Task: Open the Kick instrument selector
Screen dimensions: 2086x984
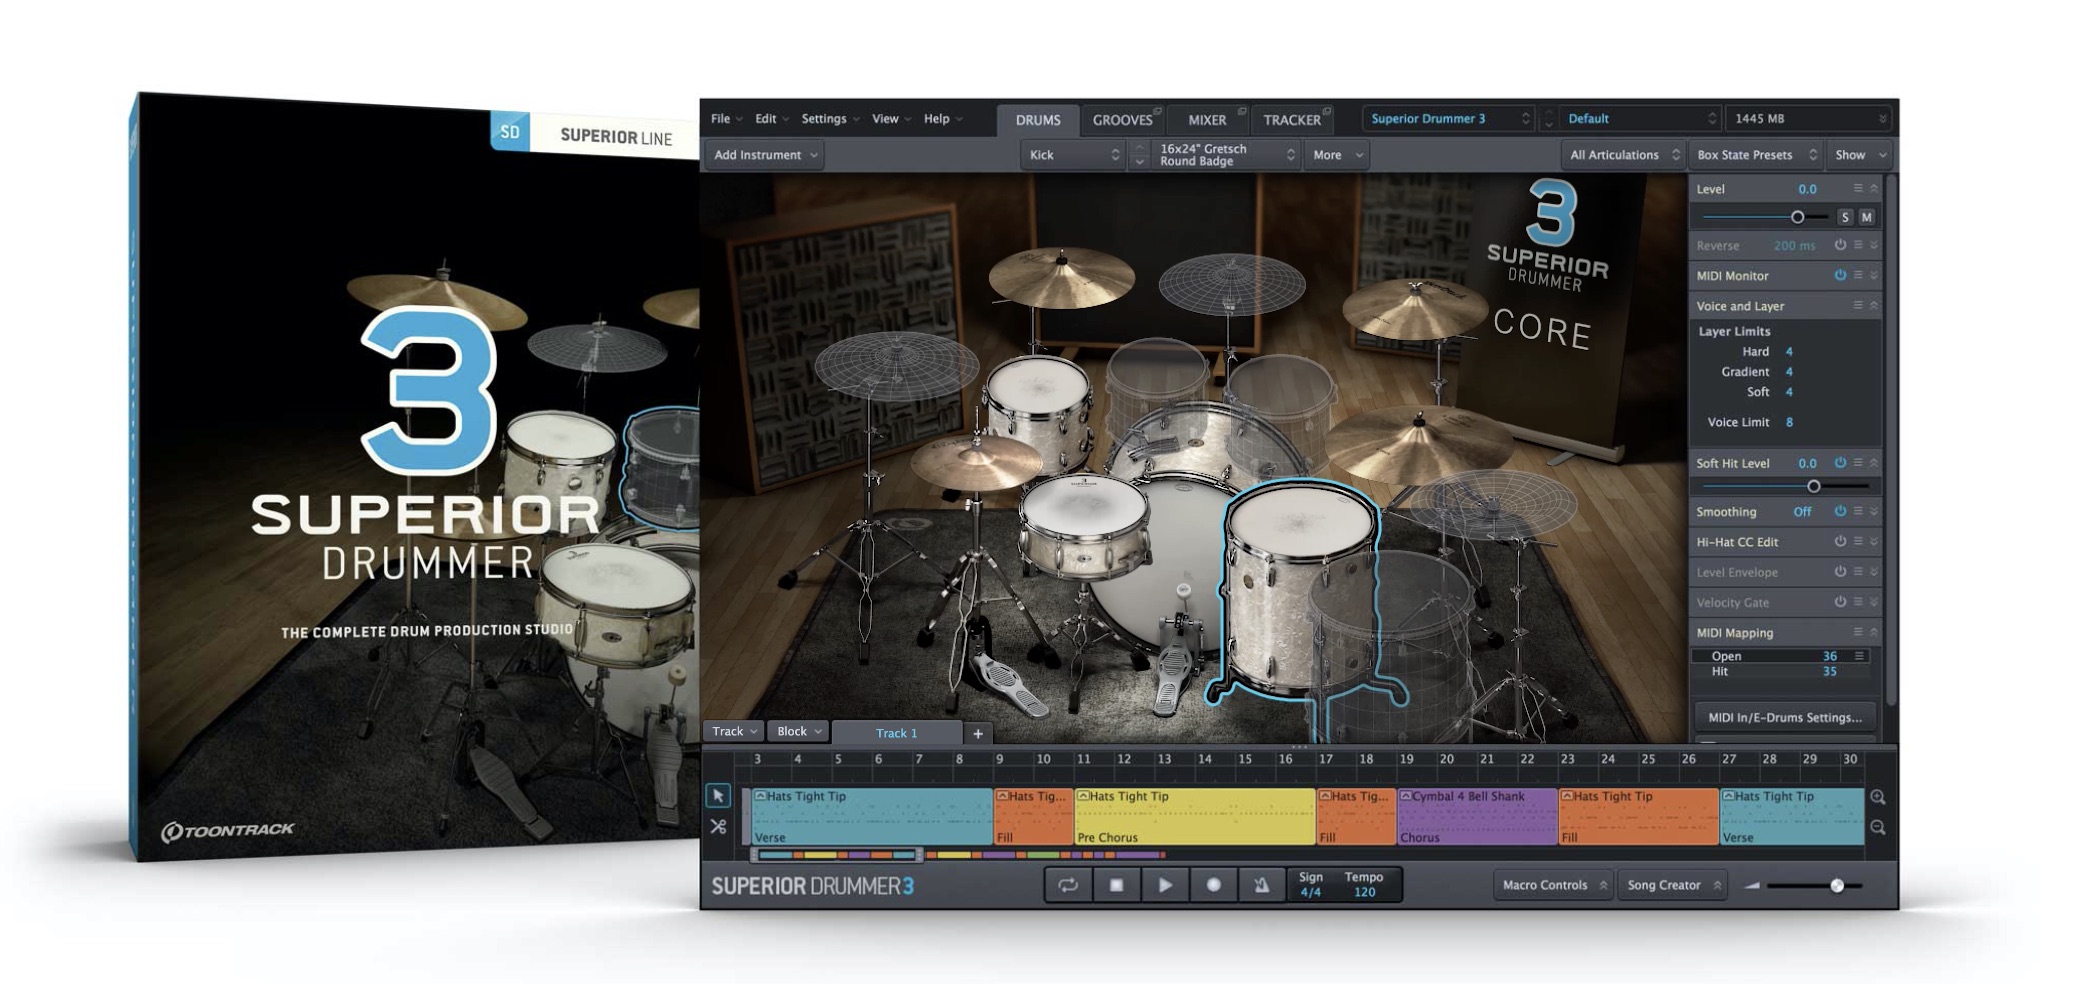Action: 1073,155
